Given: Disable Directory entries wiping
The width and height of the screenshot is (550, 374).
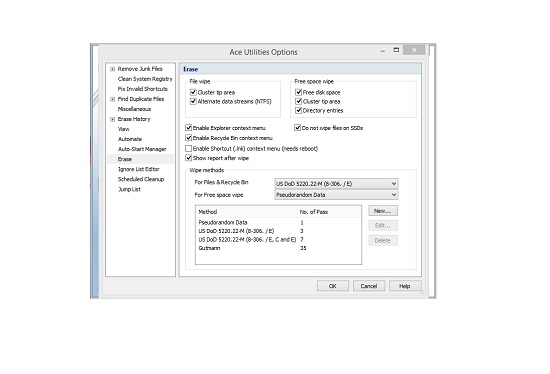Looking at the screenshot, I should click(299, 111).
